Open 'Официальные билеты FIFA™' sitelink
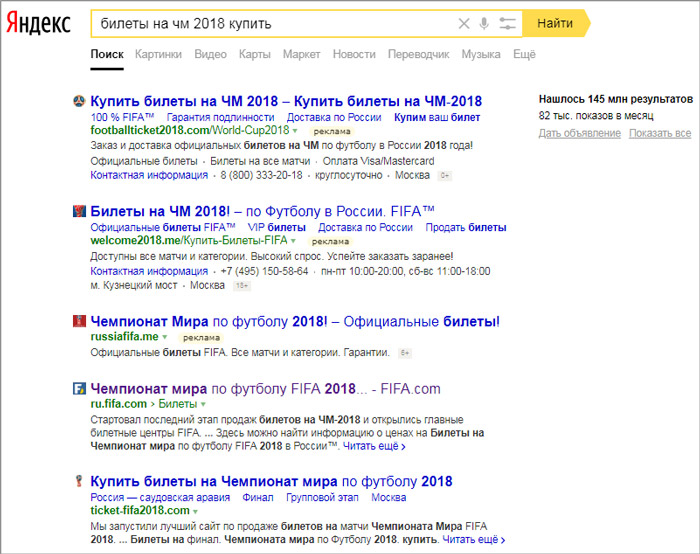The image size is (700, 554). pyautogui.click(x=163, y=227)
